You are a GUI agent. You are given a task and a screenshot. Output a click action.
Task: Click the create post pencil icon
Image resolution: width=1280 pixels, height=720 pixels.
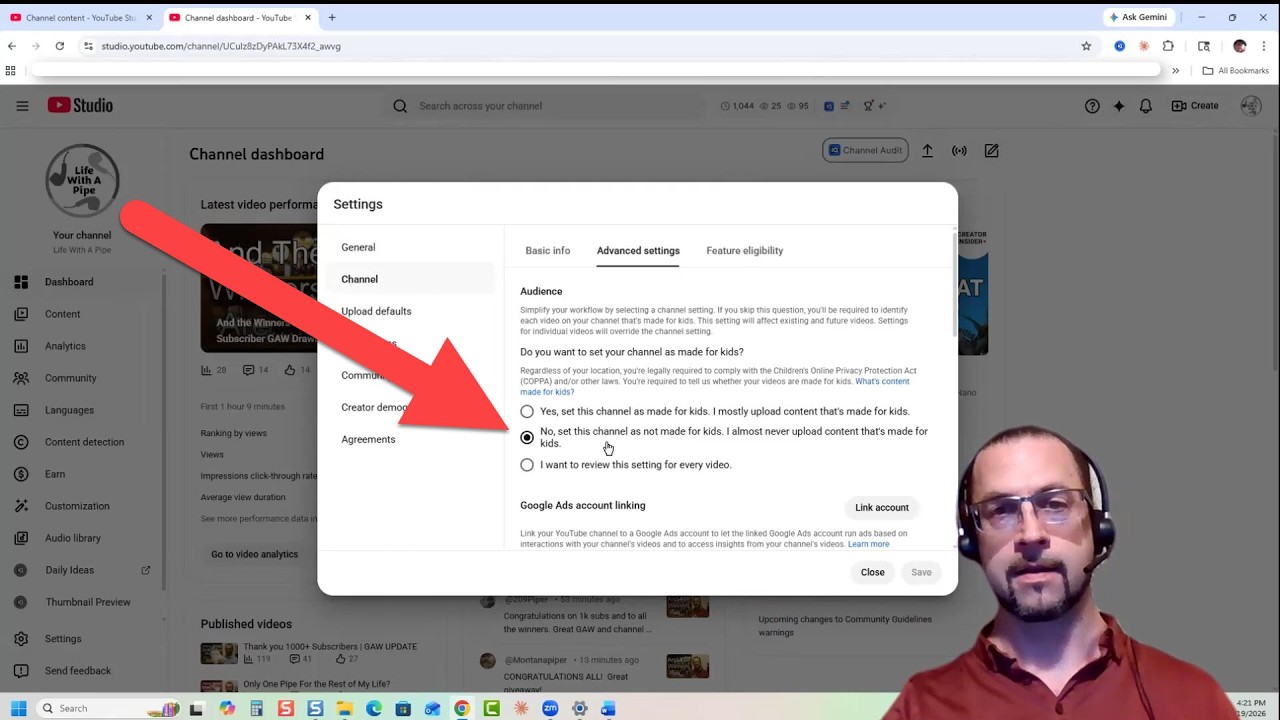click(x=991, y=151)
